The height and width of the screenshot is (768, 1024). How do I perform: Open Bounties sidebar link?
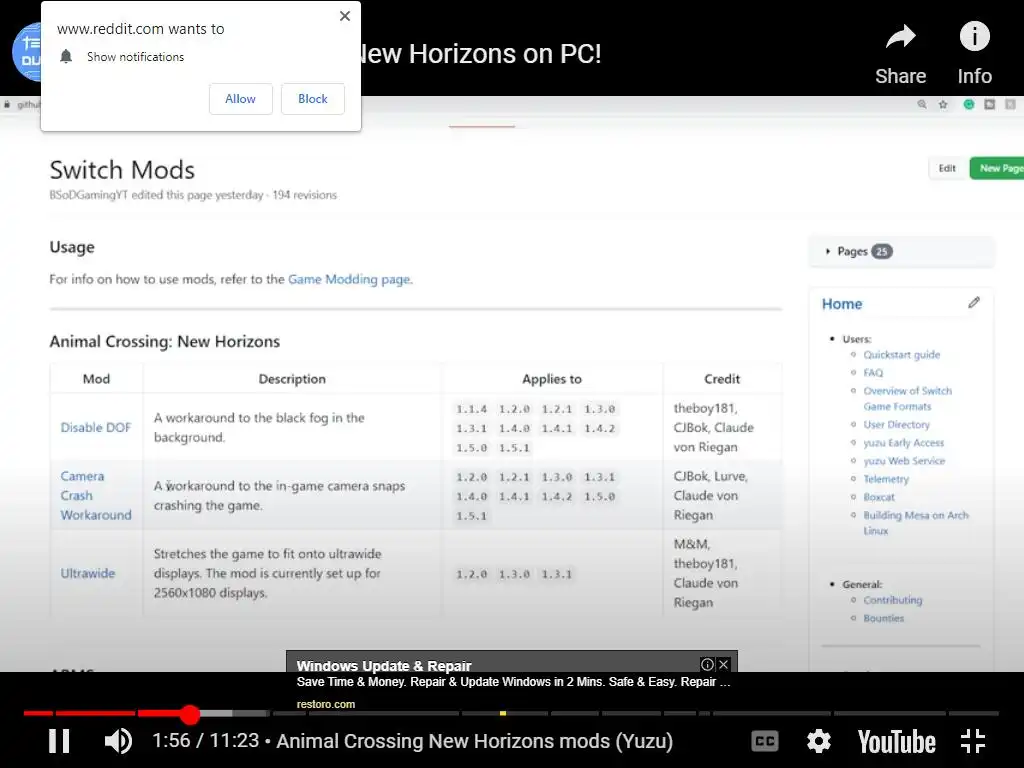click(884, 618)
